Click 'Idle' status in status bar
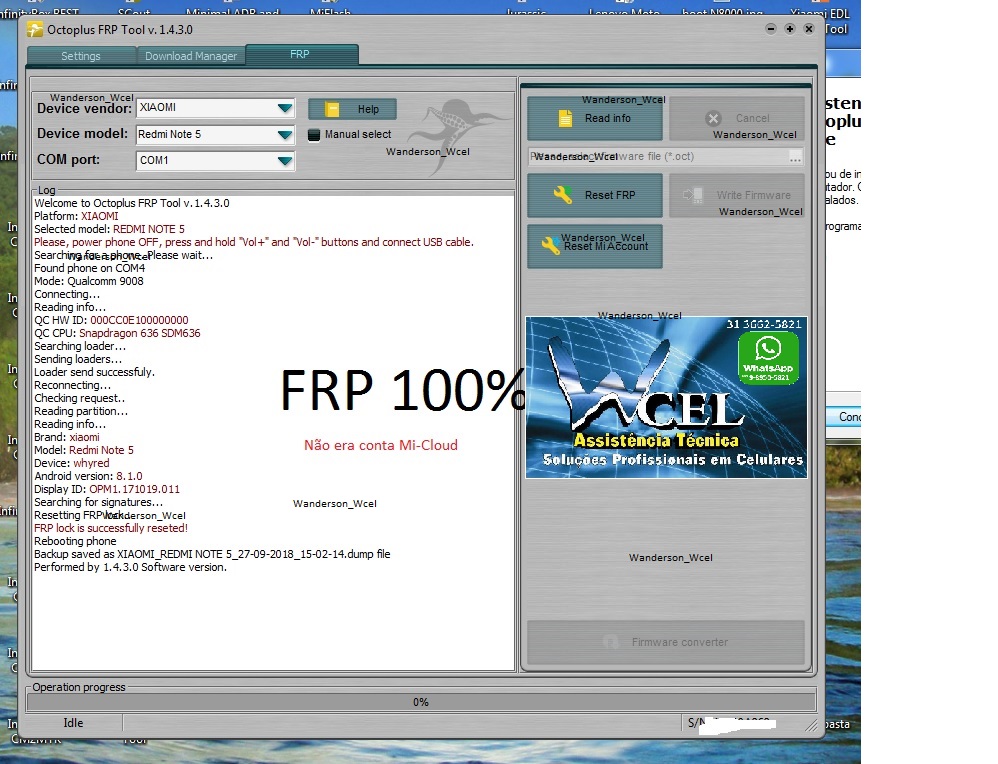Screen dimensions: 998x764 [x=73, y=723]
